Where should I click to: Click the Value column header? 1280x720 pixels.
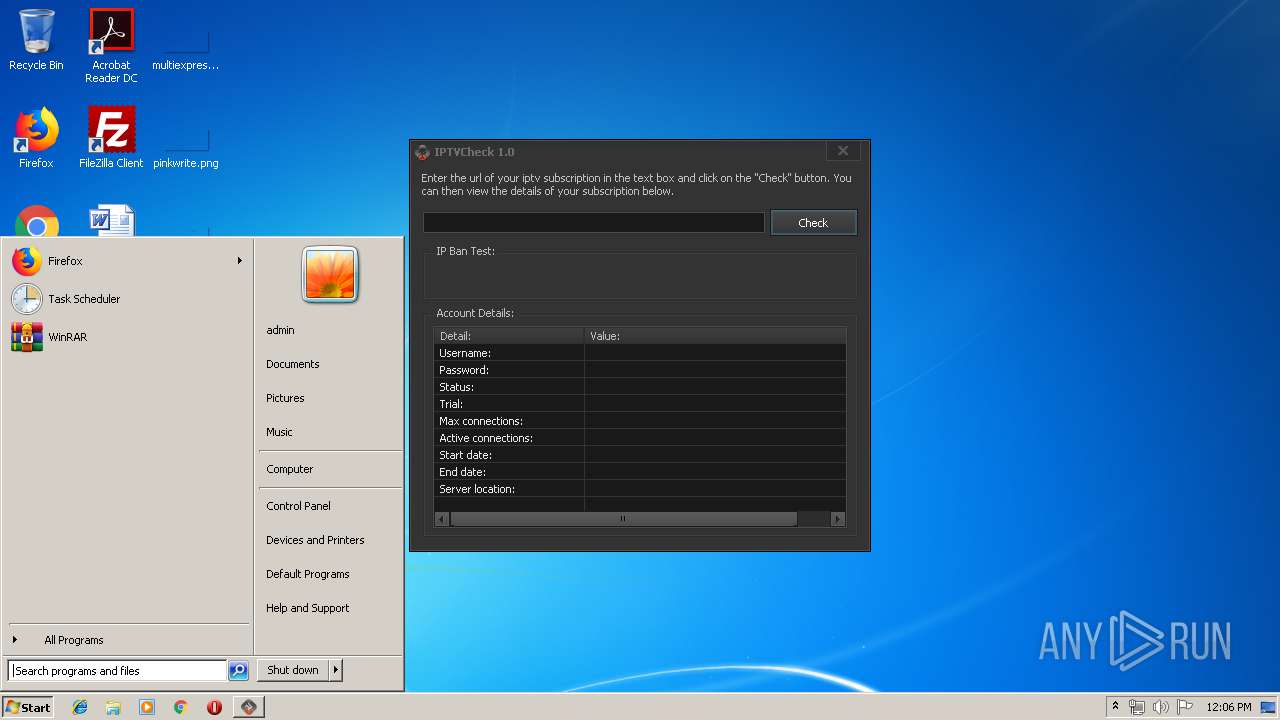(x=715, y=336)
